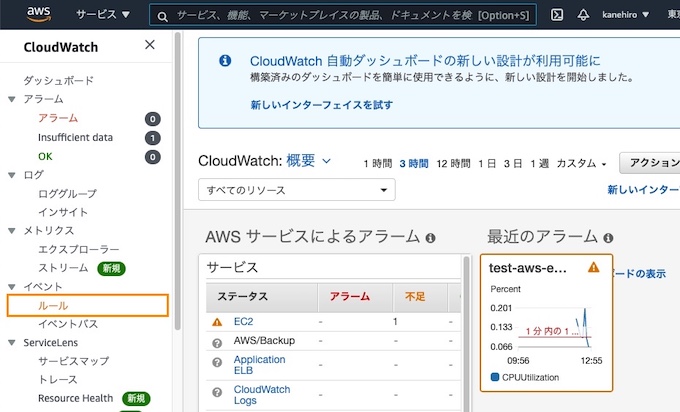Collapse the ServiceLens section in sidebar
Image resolution: width=680 pixels, height=412 pixels.
pyautogui.click(x=12, y=343)
